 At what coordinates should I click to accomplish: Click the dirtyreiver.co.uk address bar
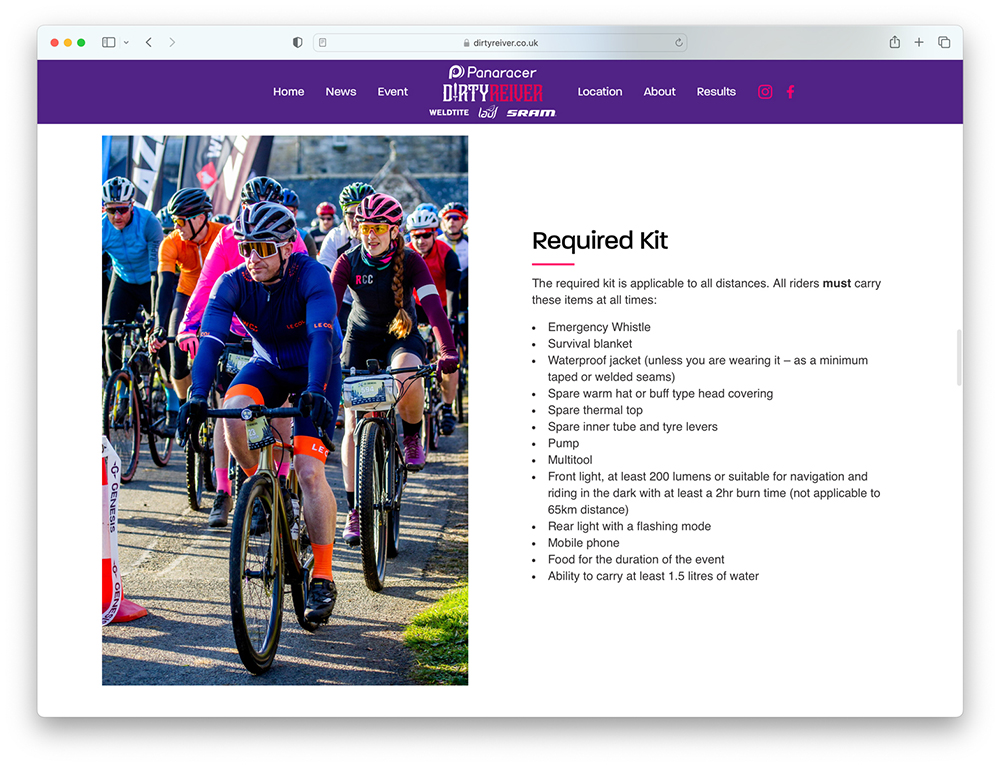[500, 43]
